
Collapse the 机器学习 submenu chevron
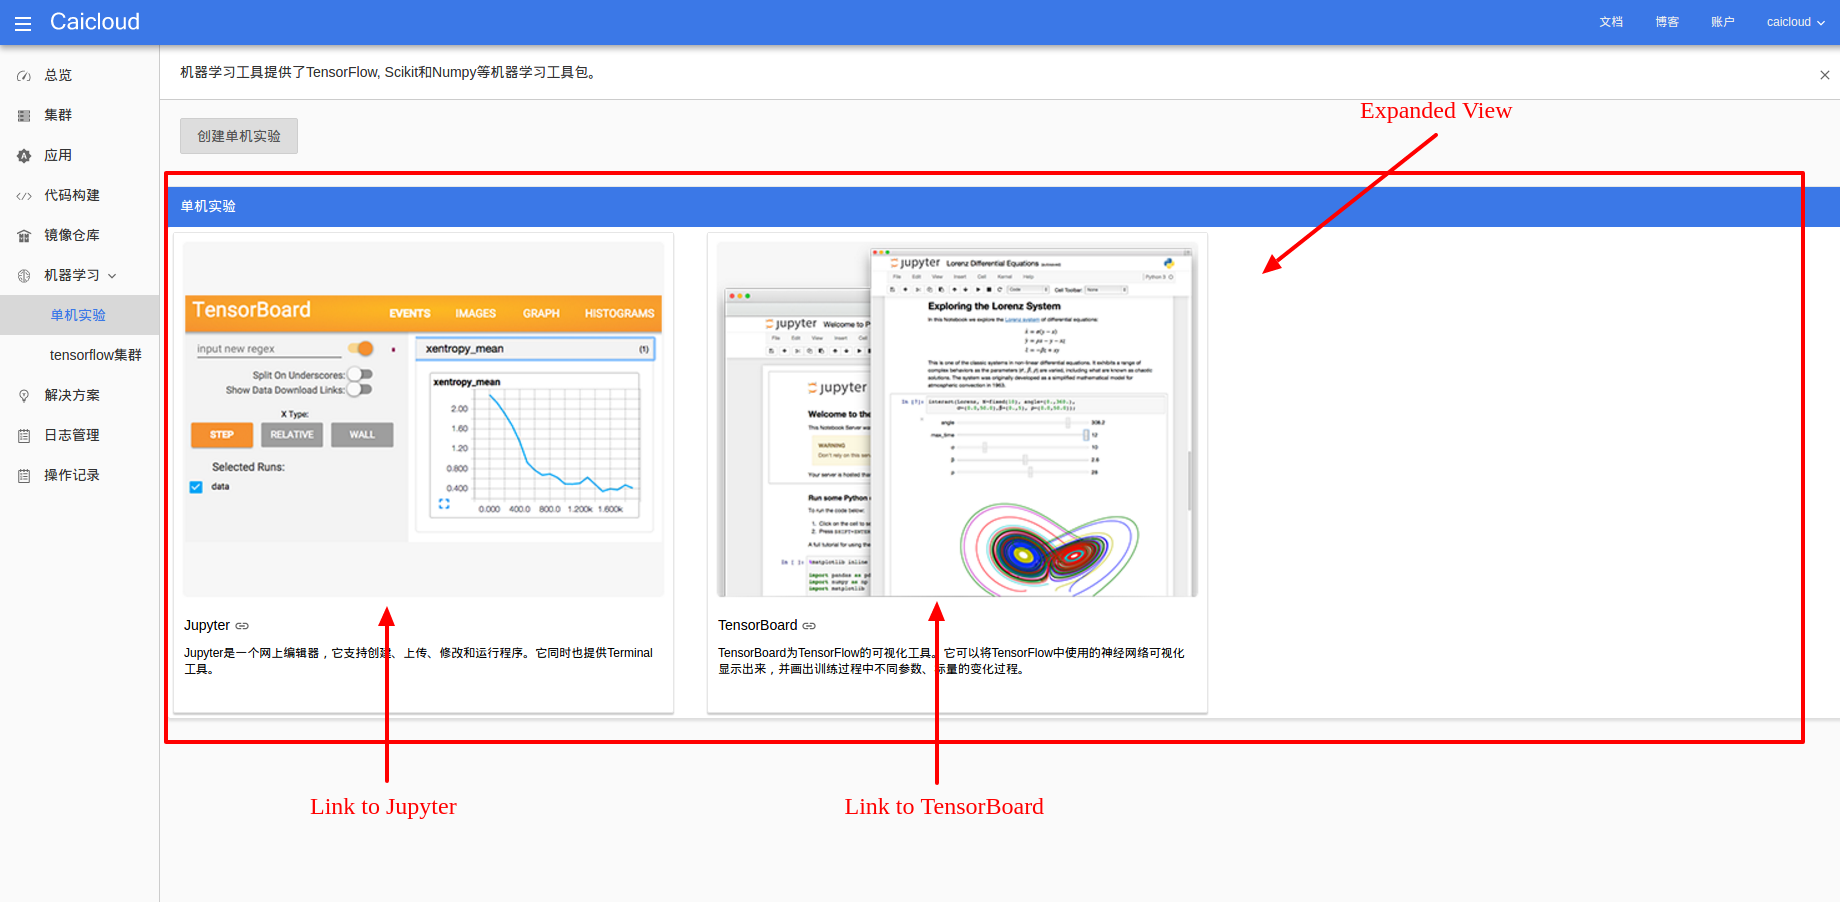coord(112,276)
